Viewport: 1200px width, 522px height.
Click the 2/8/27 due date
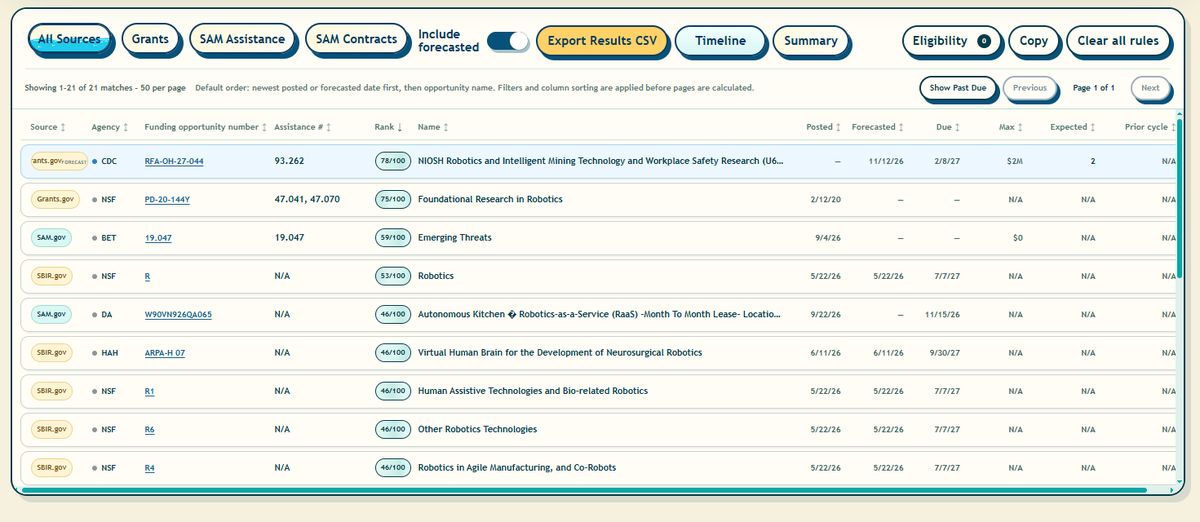pos(949,161)
